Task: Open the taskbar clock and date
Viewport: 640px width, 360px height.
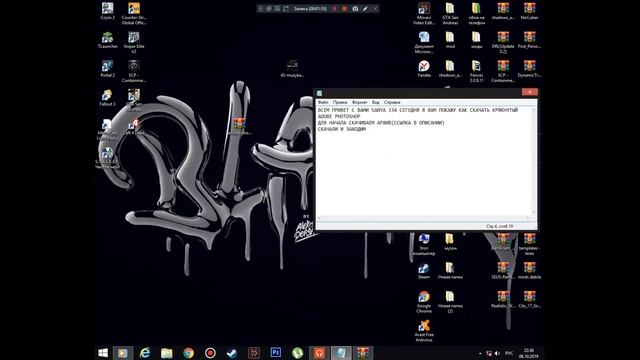Action: click(x=529, y=353)
